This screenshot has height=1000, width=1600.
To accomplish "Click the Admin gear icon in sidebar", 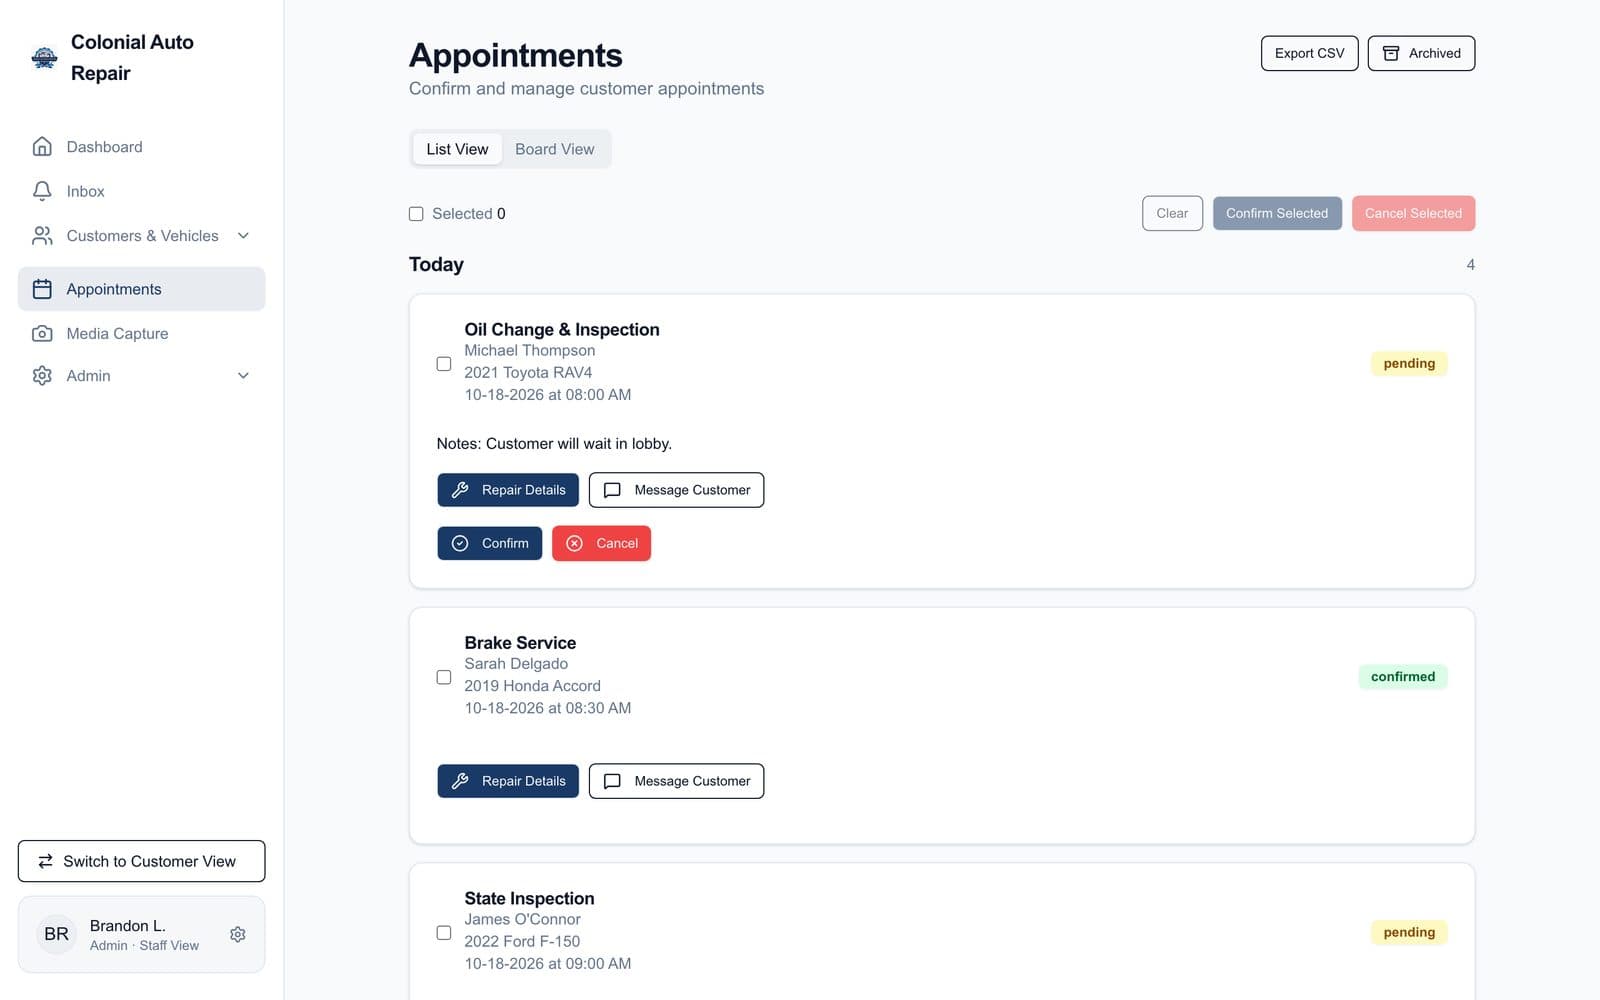I will coord(42,376).
